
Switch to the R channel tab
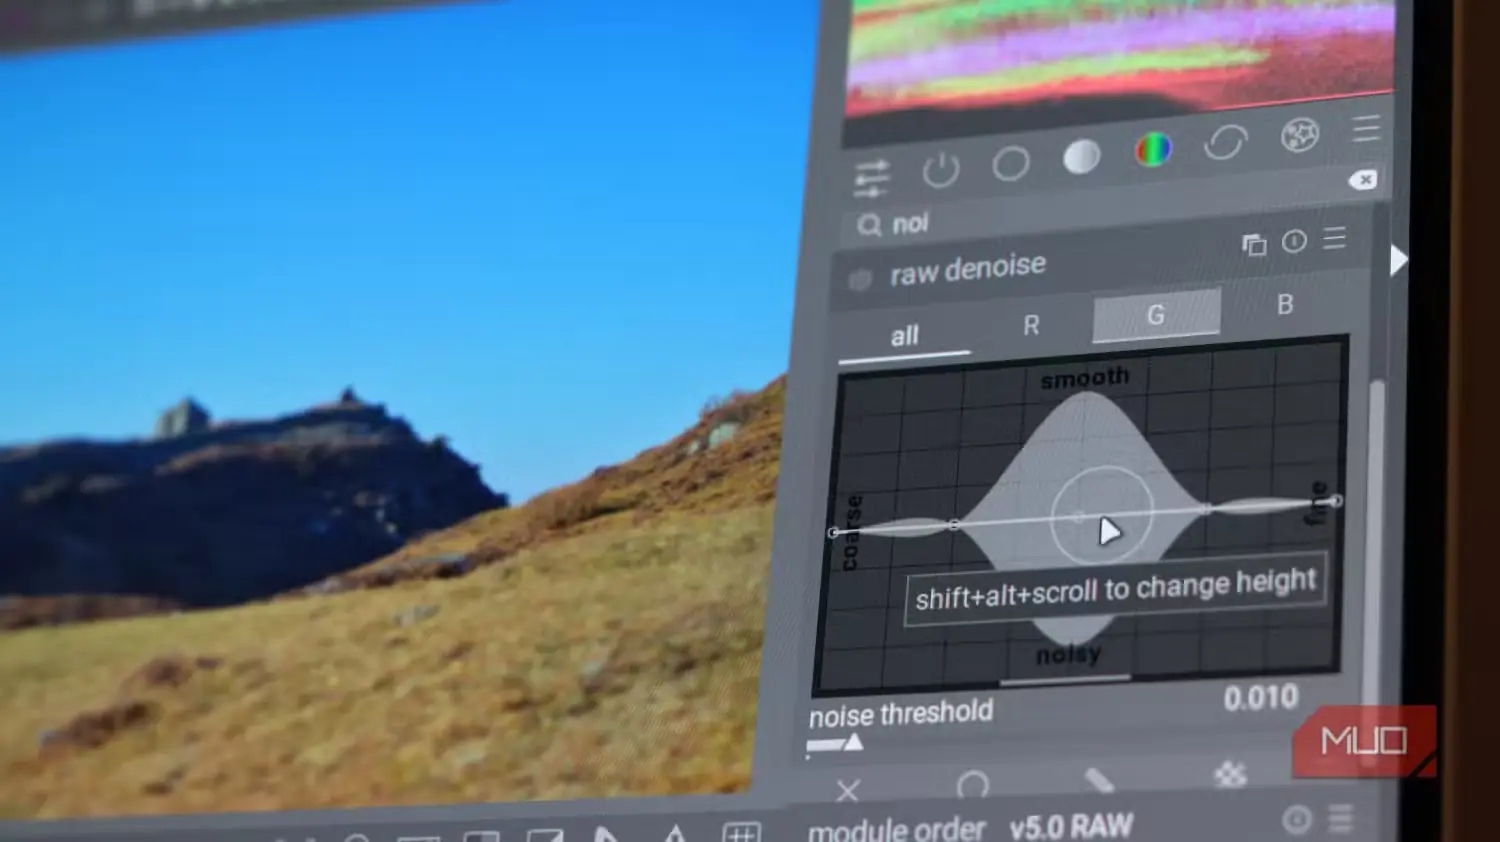coord(1031,326)
